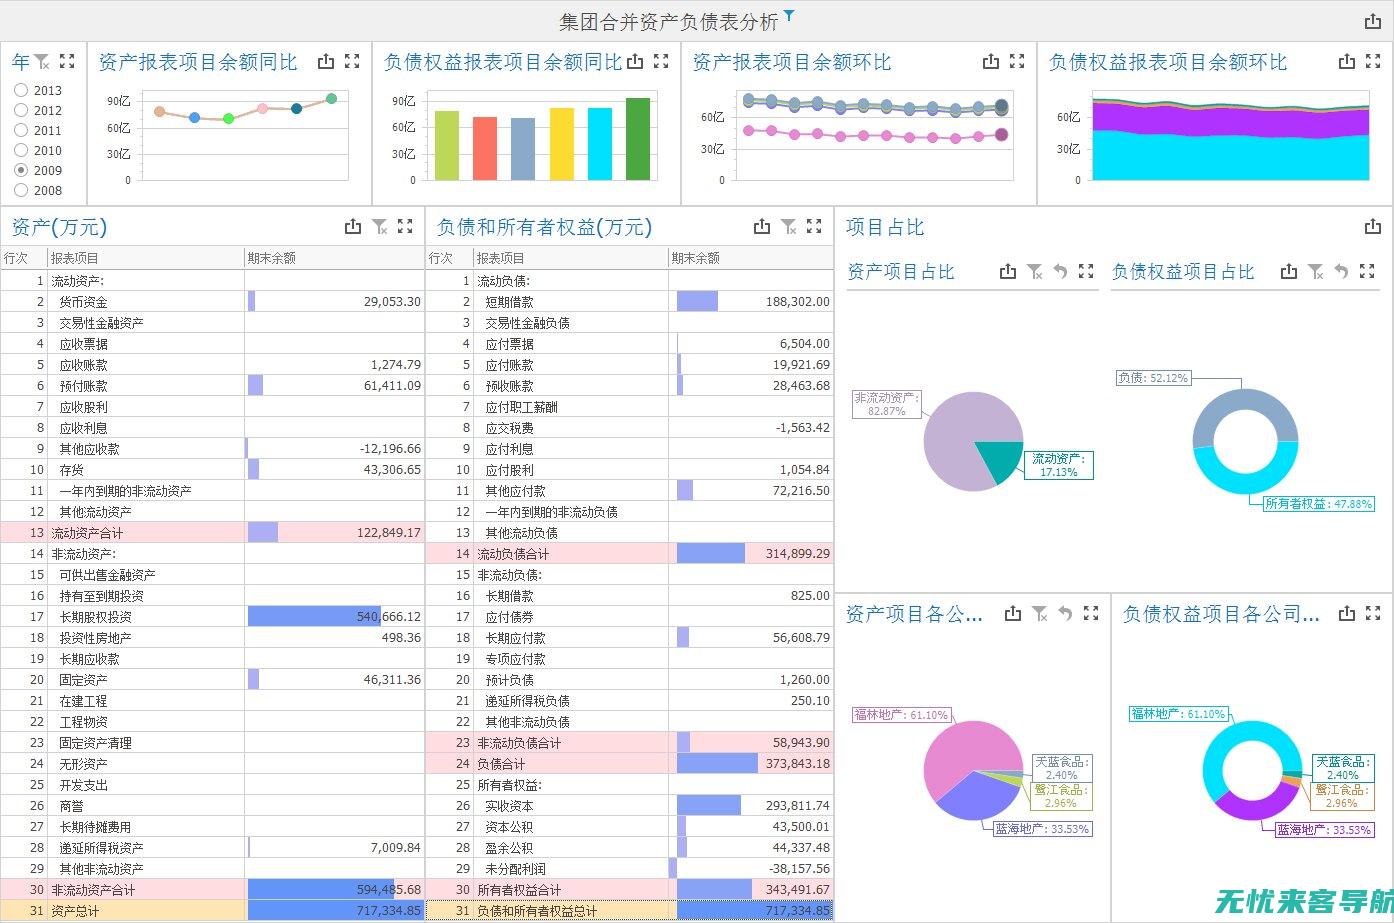The height and width of the screenshot is (923, 1394).
Task: Click the export icon at dashboard top right
Action: tap(1373, 21)
